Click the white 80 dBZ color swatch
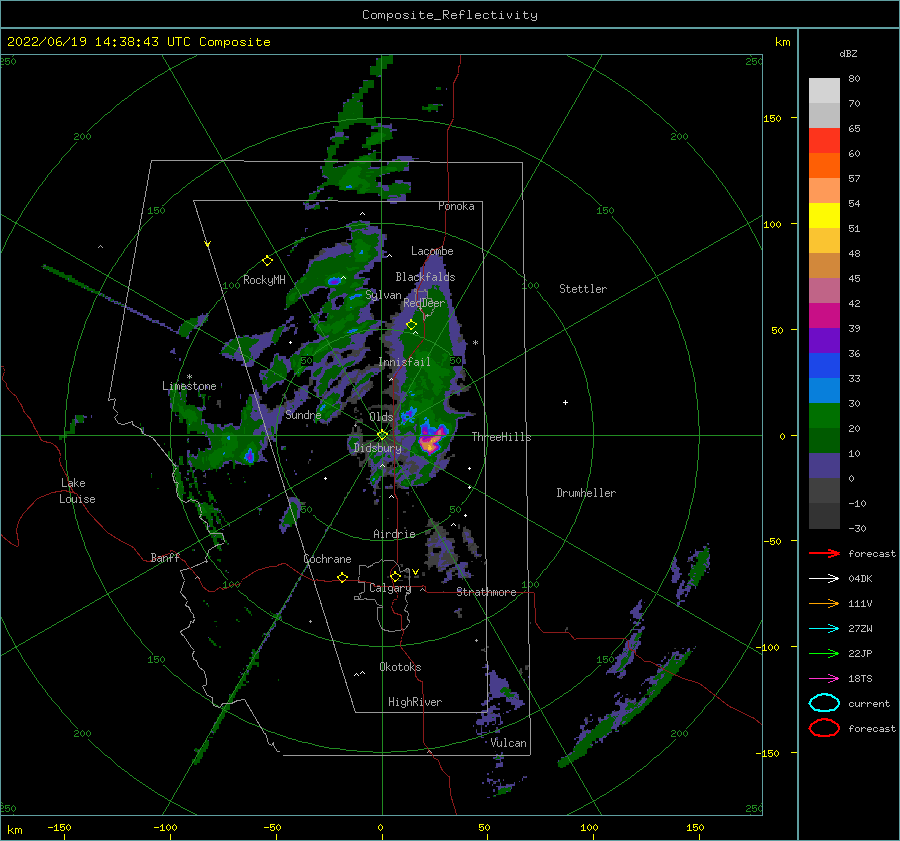Screen dimensions: 900x841 coord(824,91)
